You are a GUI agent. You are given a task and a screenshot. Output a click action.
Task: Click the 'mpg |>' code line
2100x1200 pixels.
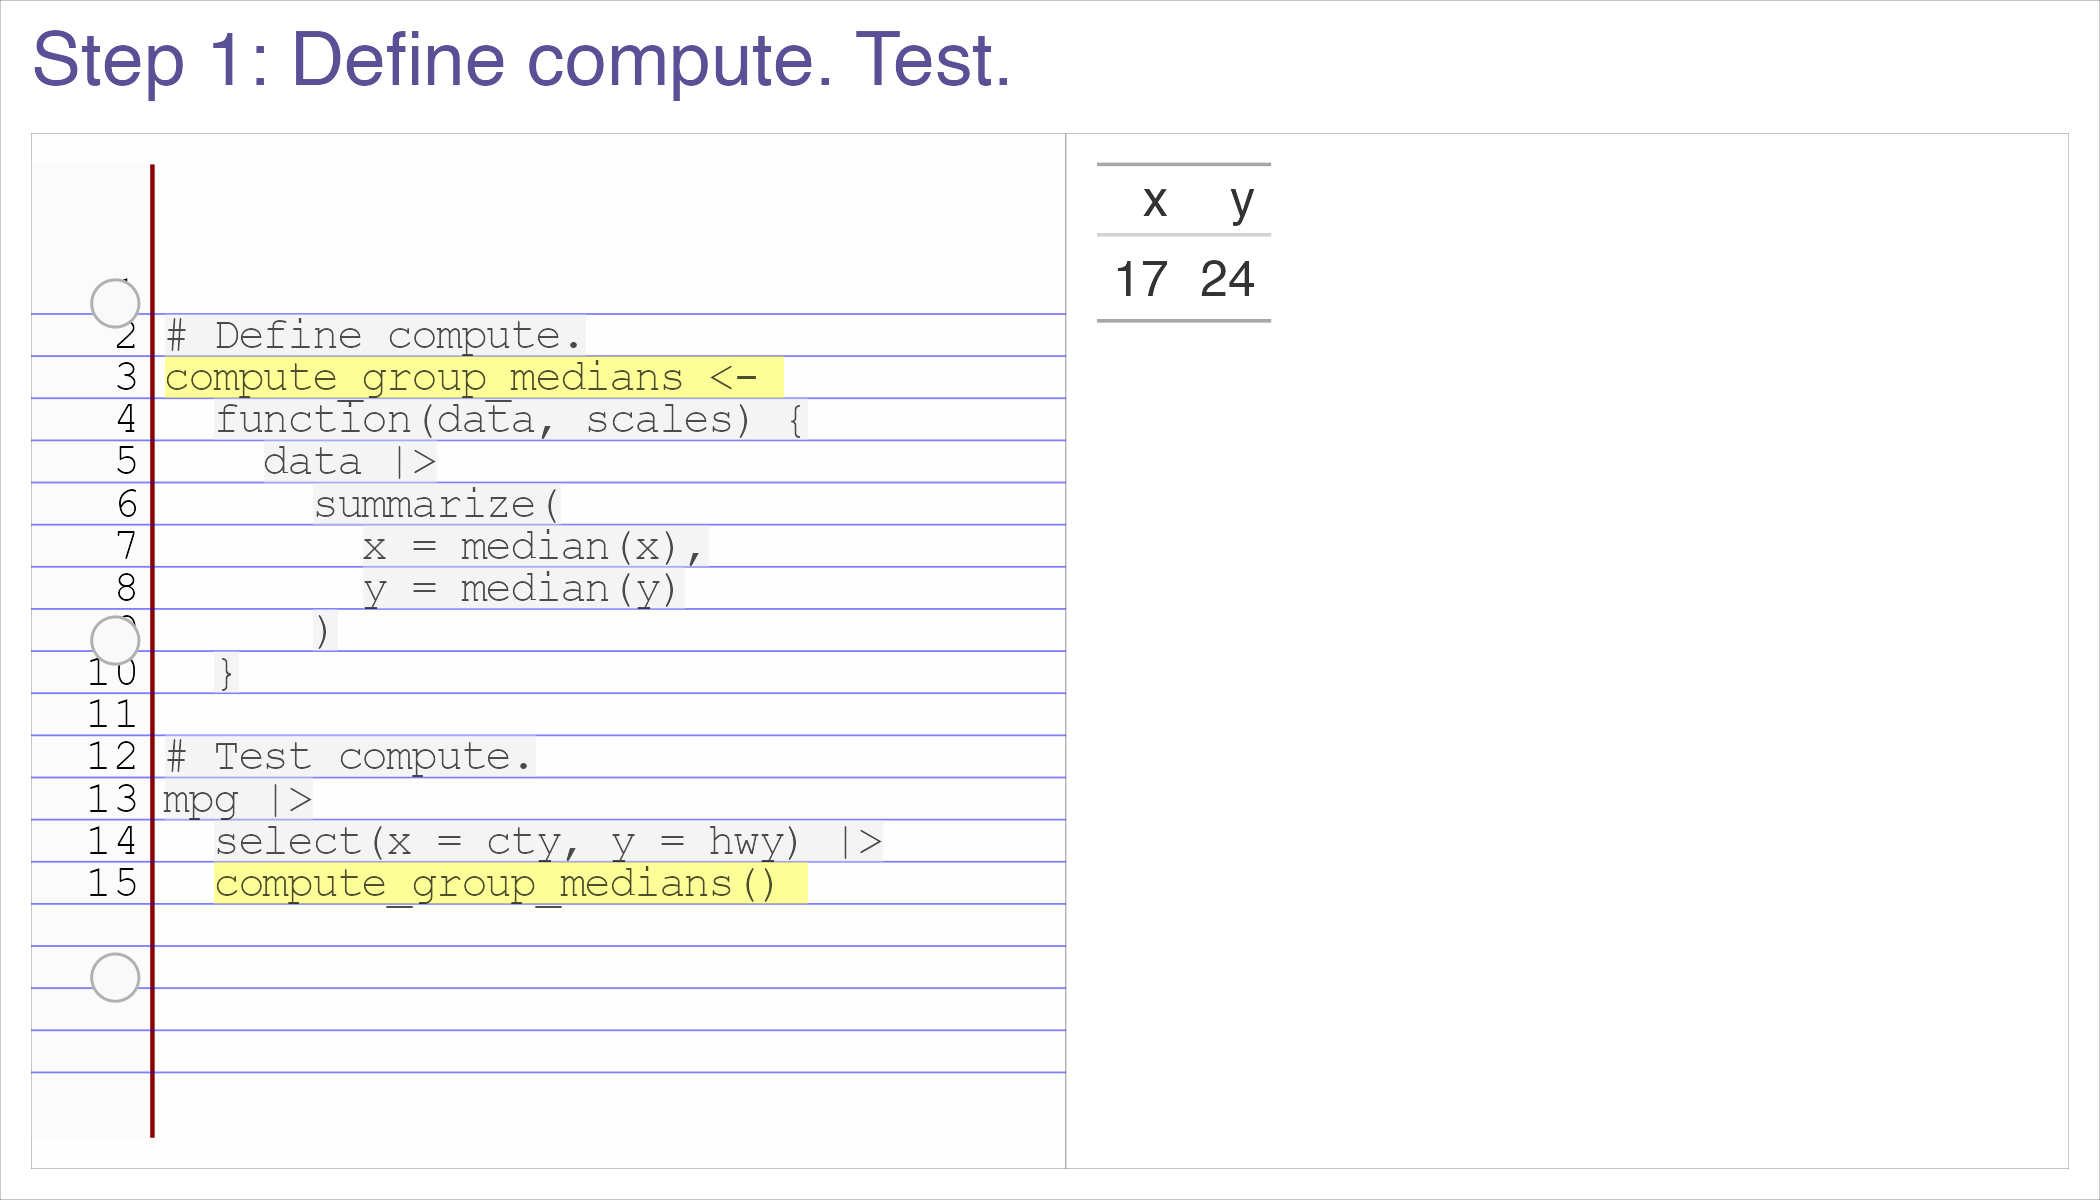pos(238,800)
